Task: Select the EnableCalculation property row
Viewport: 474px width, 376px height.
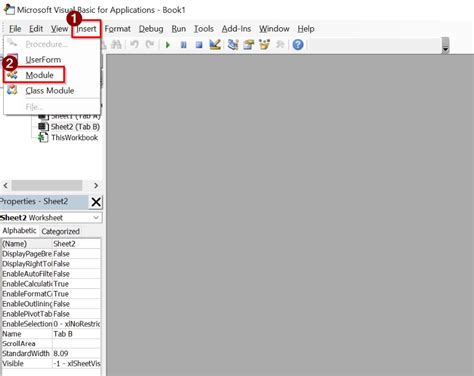Action: click(x=51, y=284)
